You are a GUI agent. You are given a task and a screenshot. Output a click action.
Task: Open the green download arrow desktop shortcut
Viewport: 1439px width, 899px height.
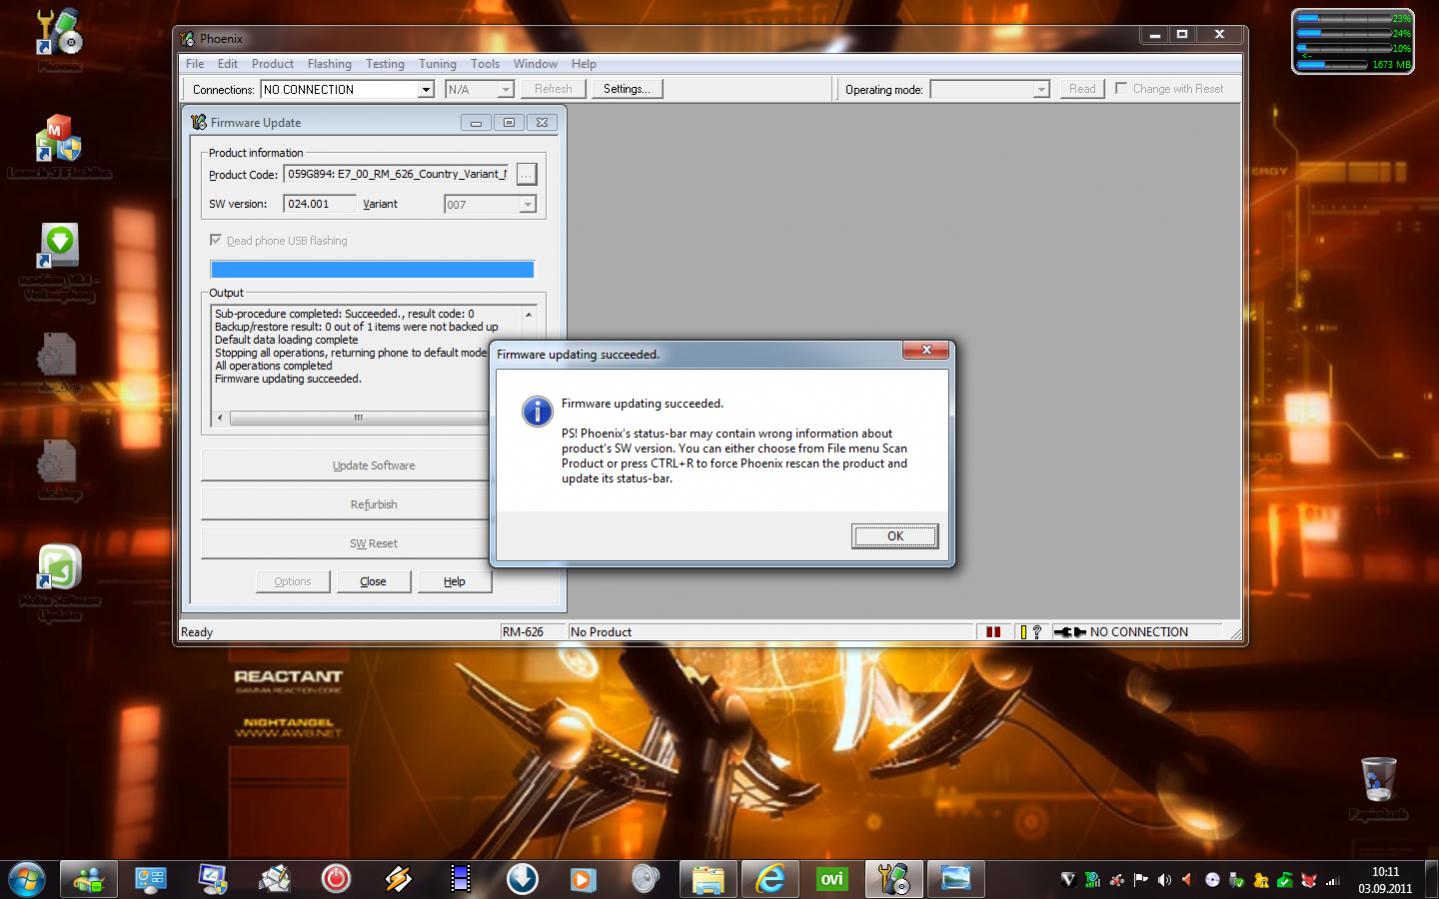(x=60, y=262)
